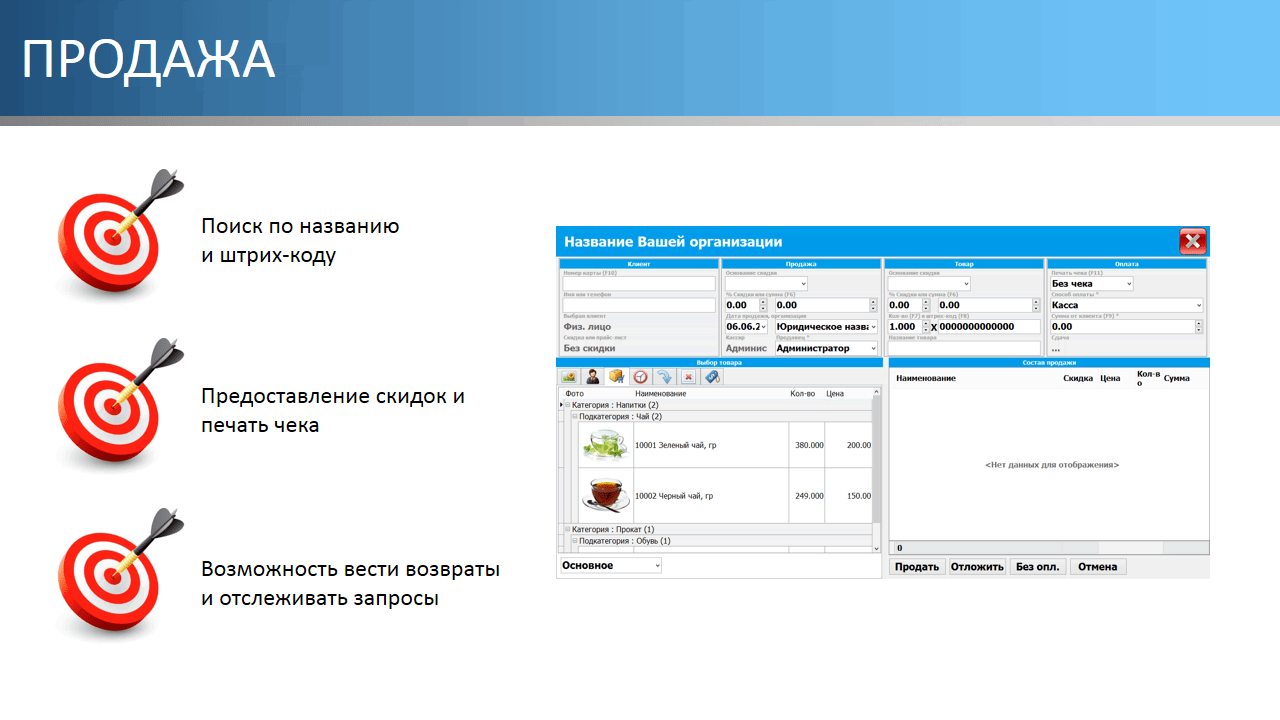The height and width of the screenshot is (720, 1280).
Task: Collapse the Категория Напитки group
Action: [x=567, y=405]
